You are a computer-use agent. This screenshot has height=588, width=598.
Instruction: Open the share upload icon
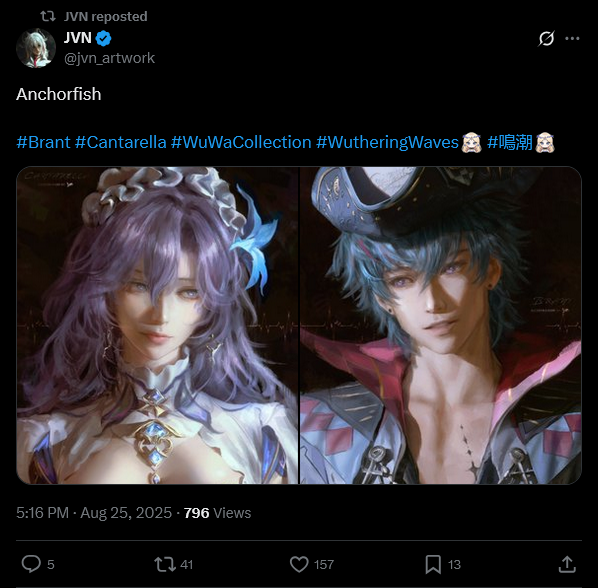[x=567, y=564]
